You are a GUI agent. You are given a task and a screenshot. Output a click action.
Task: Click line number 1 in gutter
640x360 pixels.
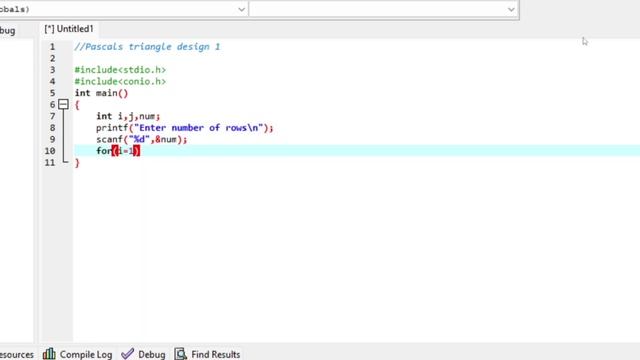(52, 47)
